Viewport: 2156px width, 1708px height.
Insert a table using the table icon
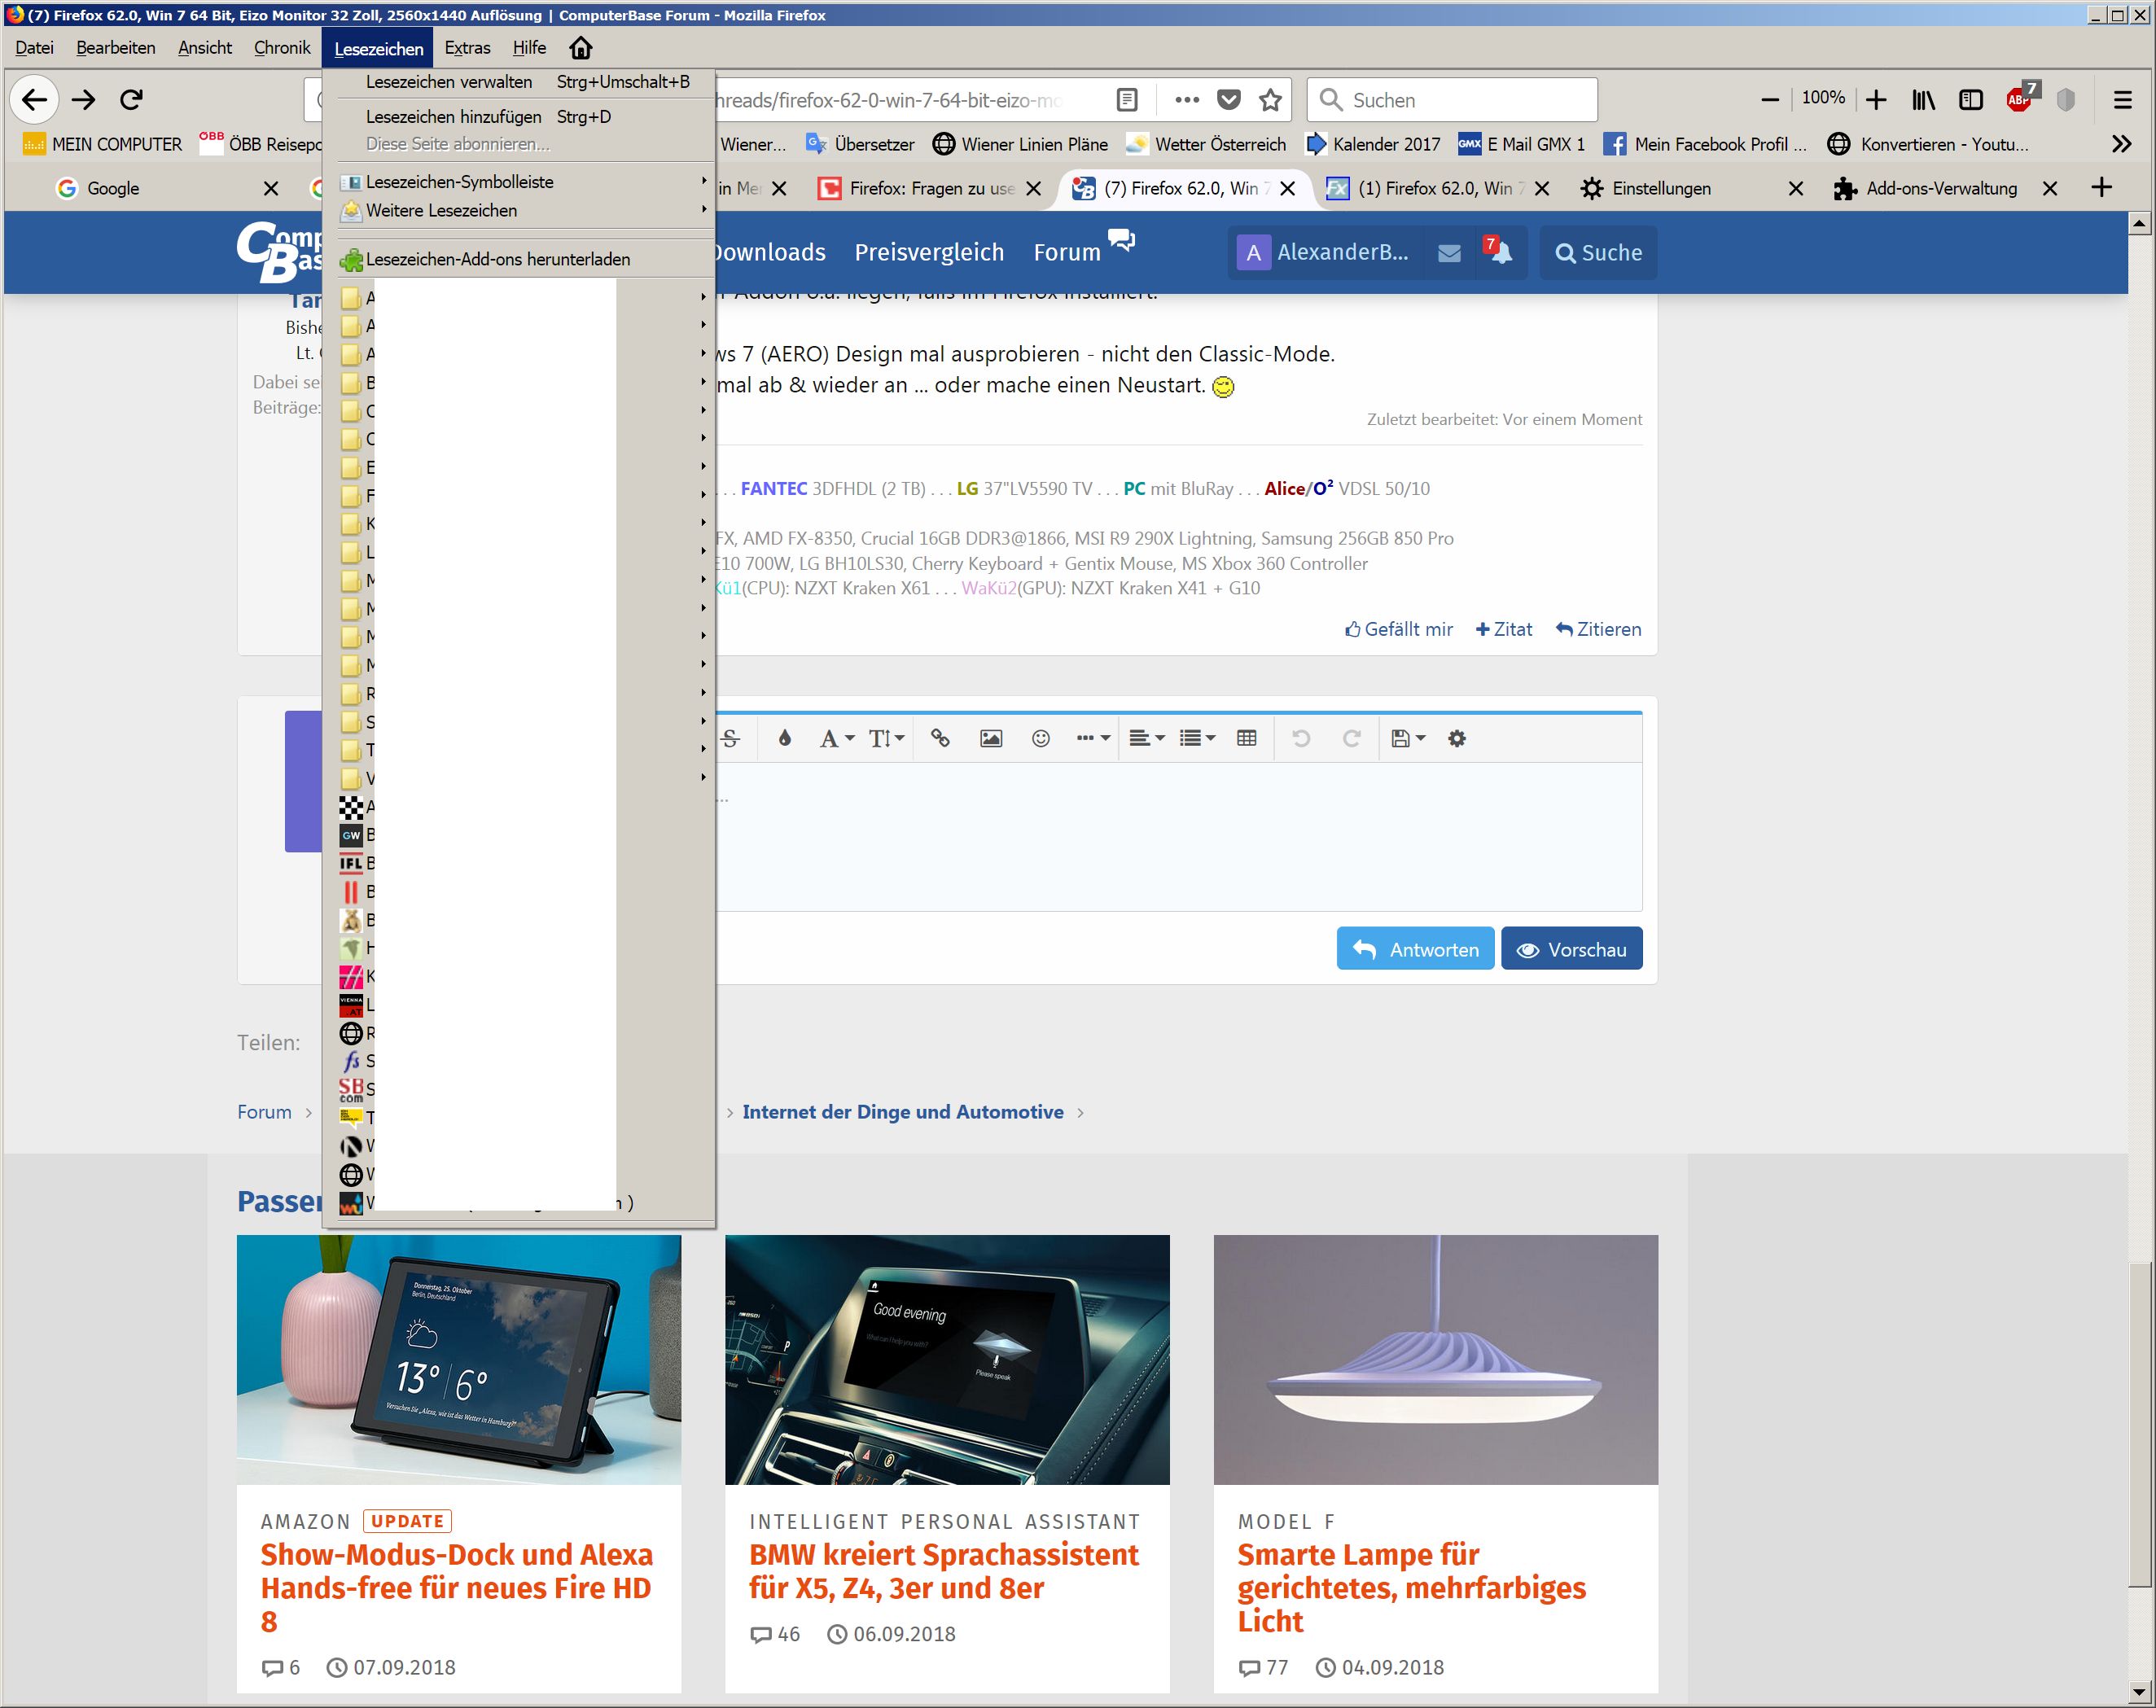tap(1246, 738)
